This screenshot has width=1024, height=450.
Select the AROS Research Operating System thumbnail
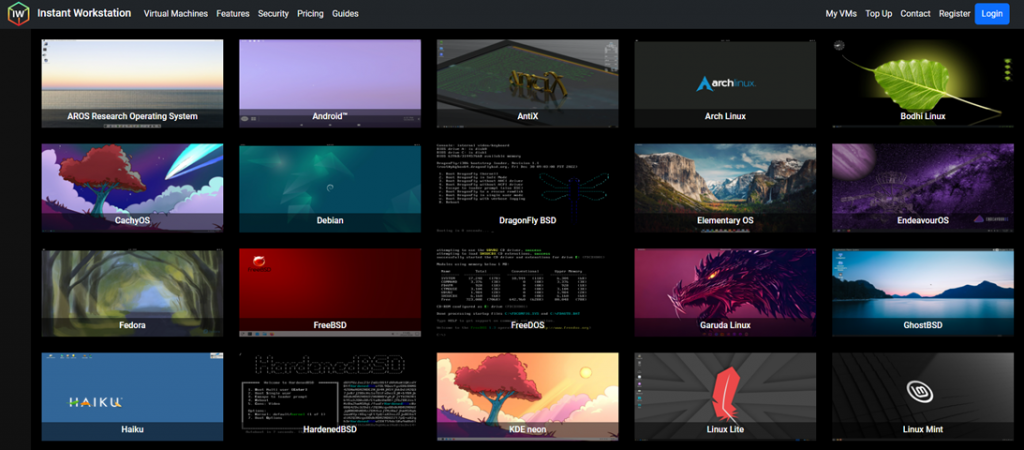(x=133, y=84)
